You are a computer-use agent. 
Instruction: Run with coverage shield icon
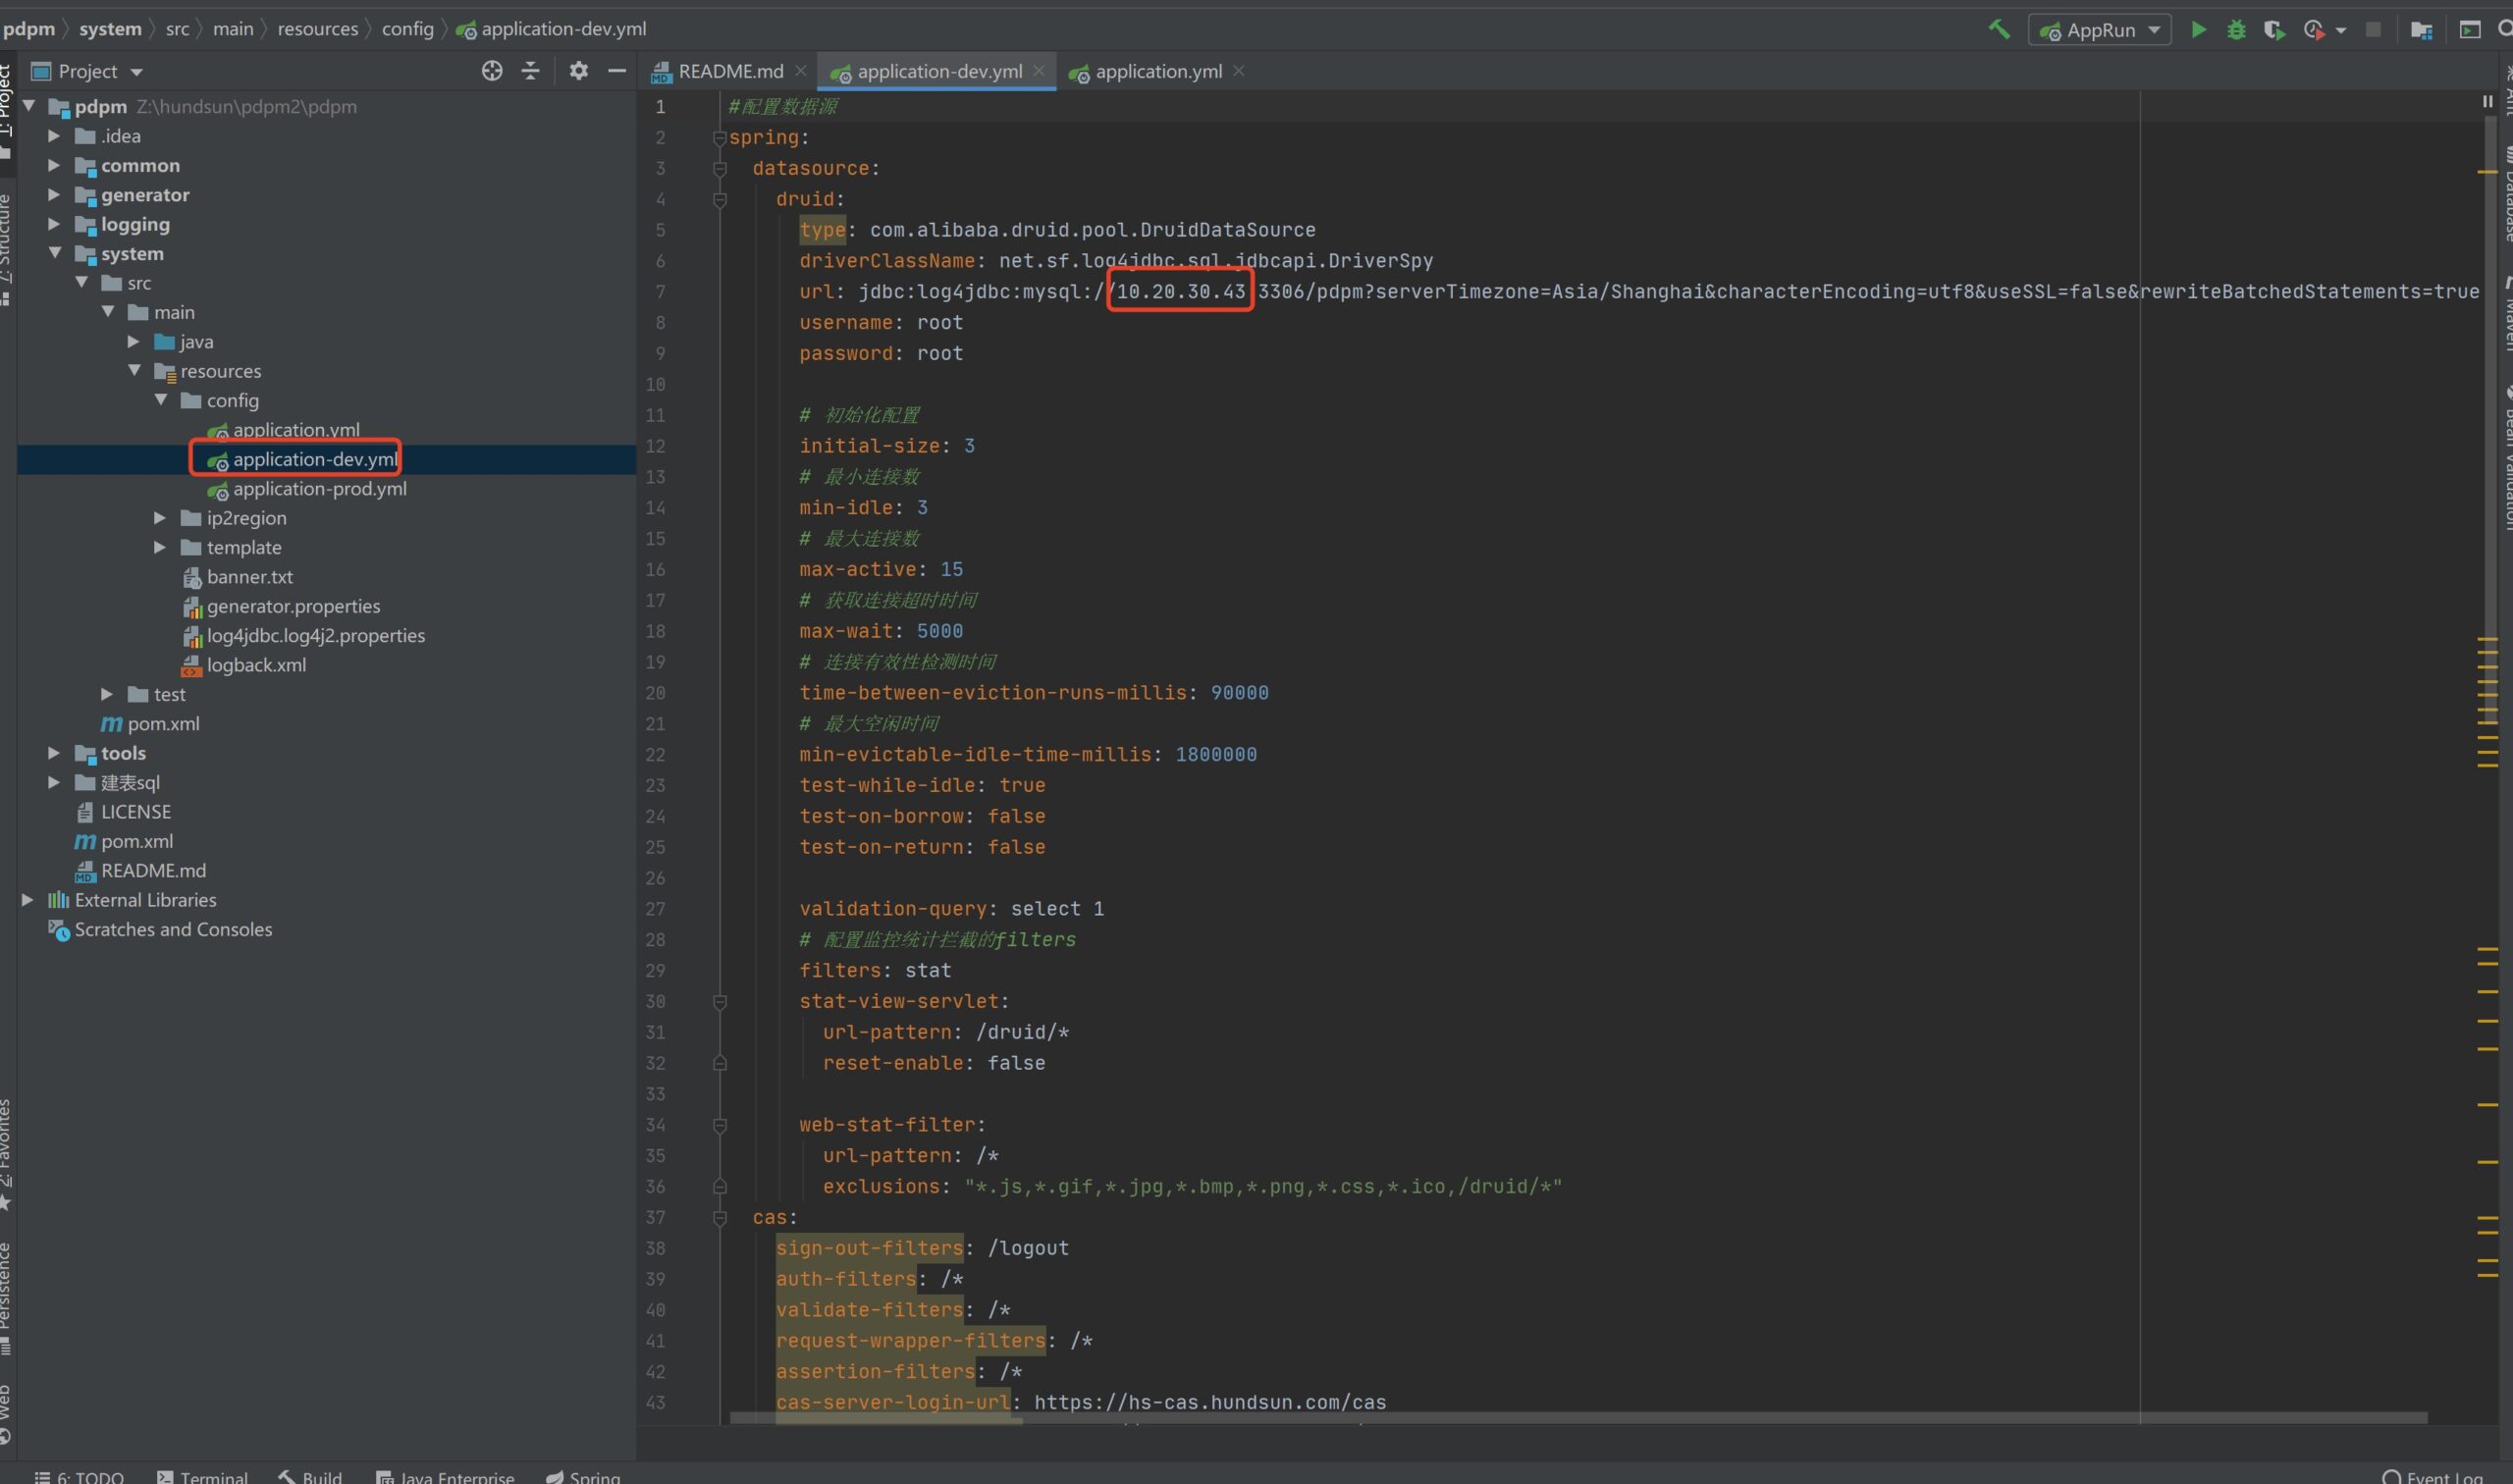pyautogui.click(x=2274, y=30)
